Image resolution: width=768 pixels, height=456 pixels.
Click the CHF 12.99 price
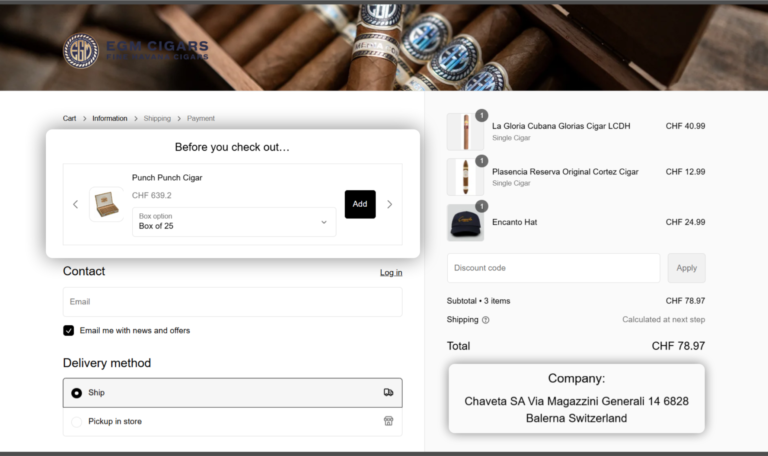coord(685,172)
